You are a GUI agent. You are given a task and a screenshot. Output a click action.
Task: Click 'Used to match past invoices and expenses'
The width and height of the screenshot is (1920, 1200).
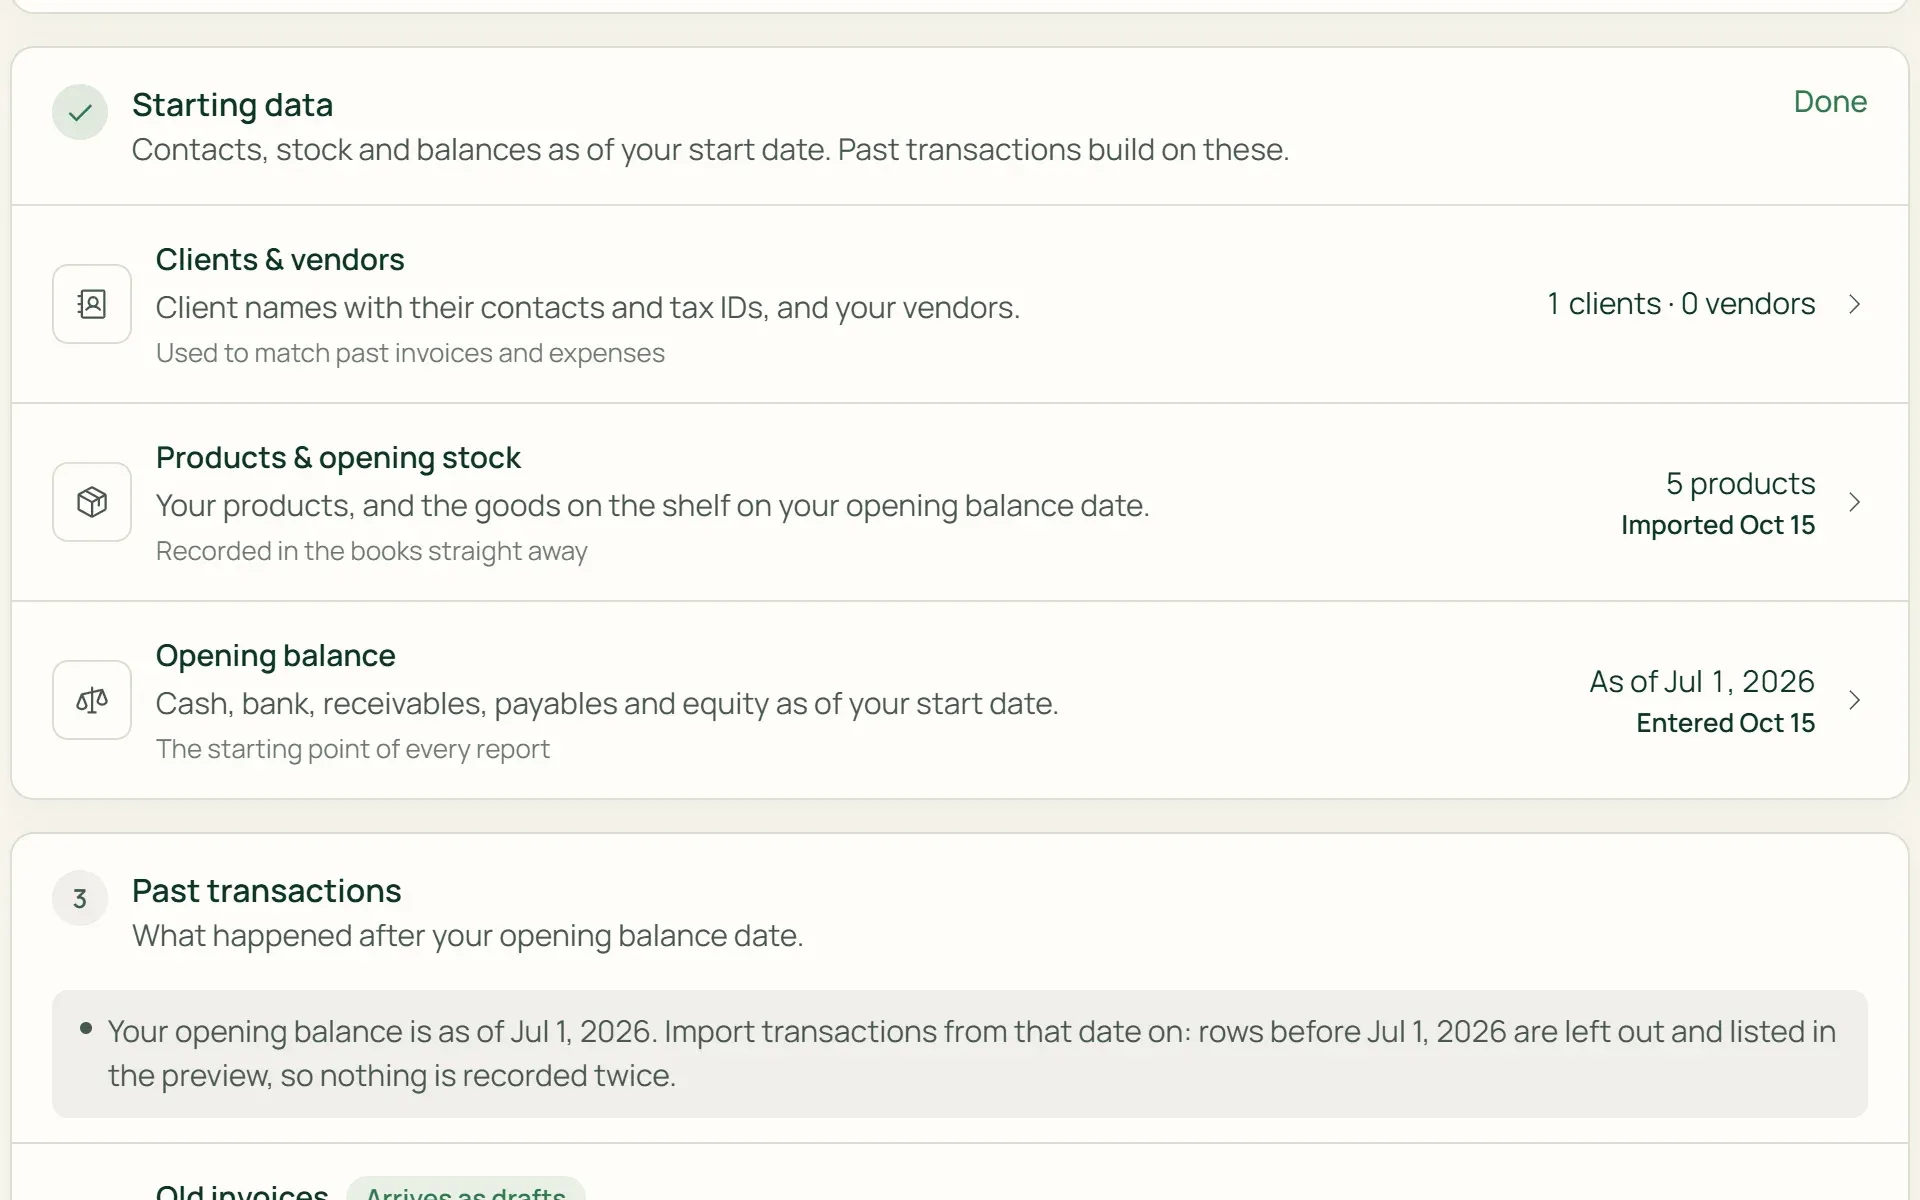[410, 353]
